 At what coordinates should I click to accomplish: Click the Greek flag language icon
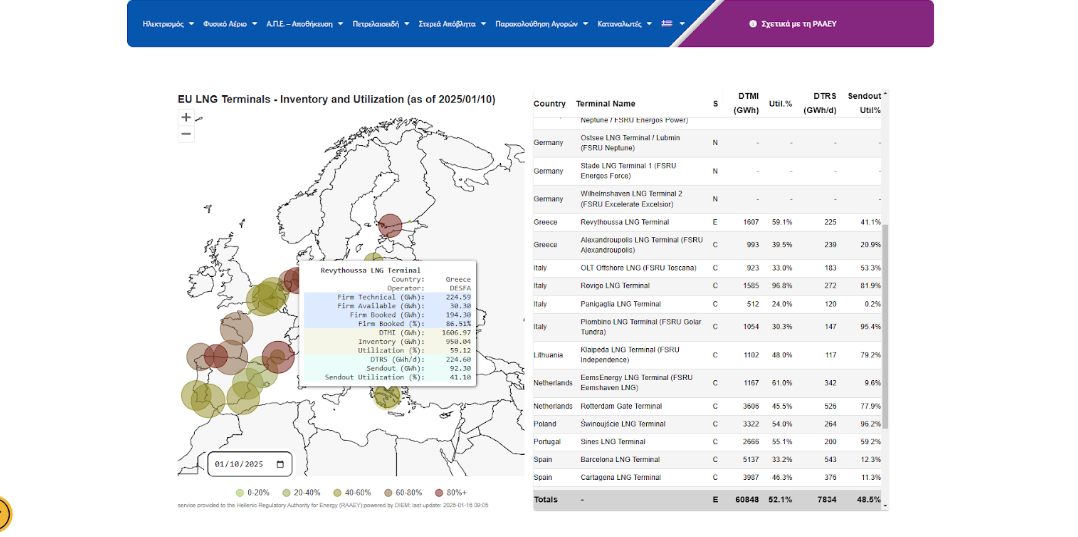667,23
